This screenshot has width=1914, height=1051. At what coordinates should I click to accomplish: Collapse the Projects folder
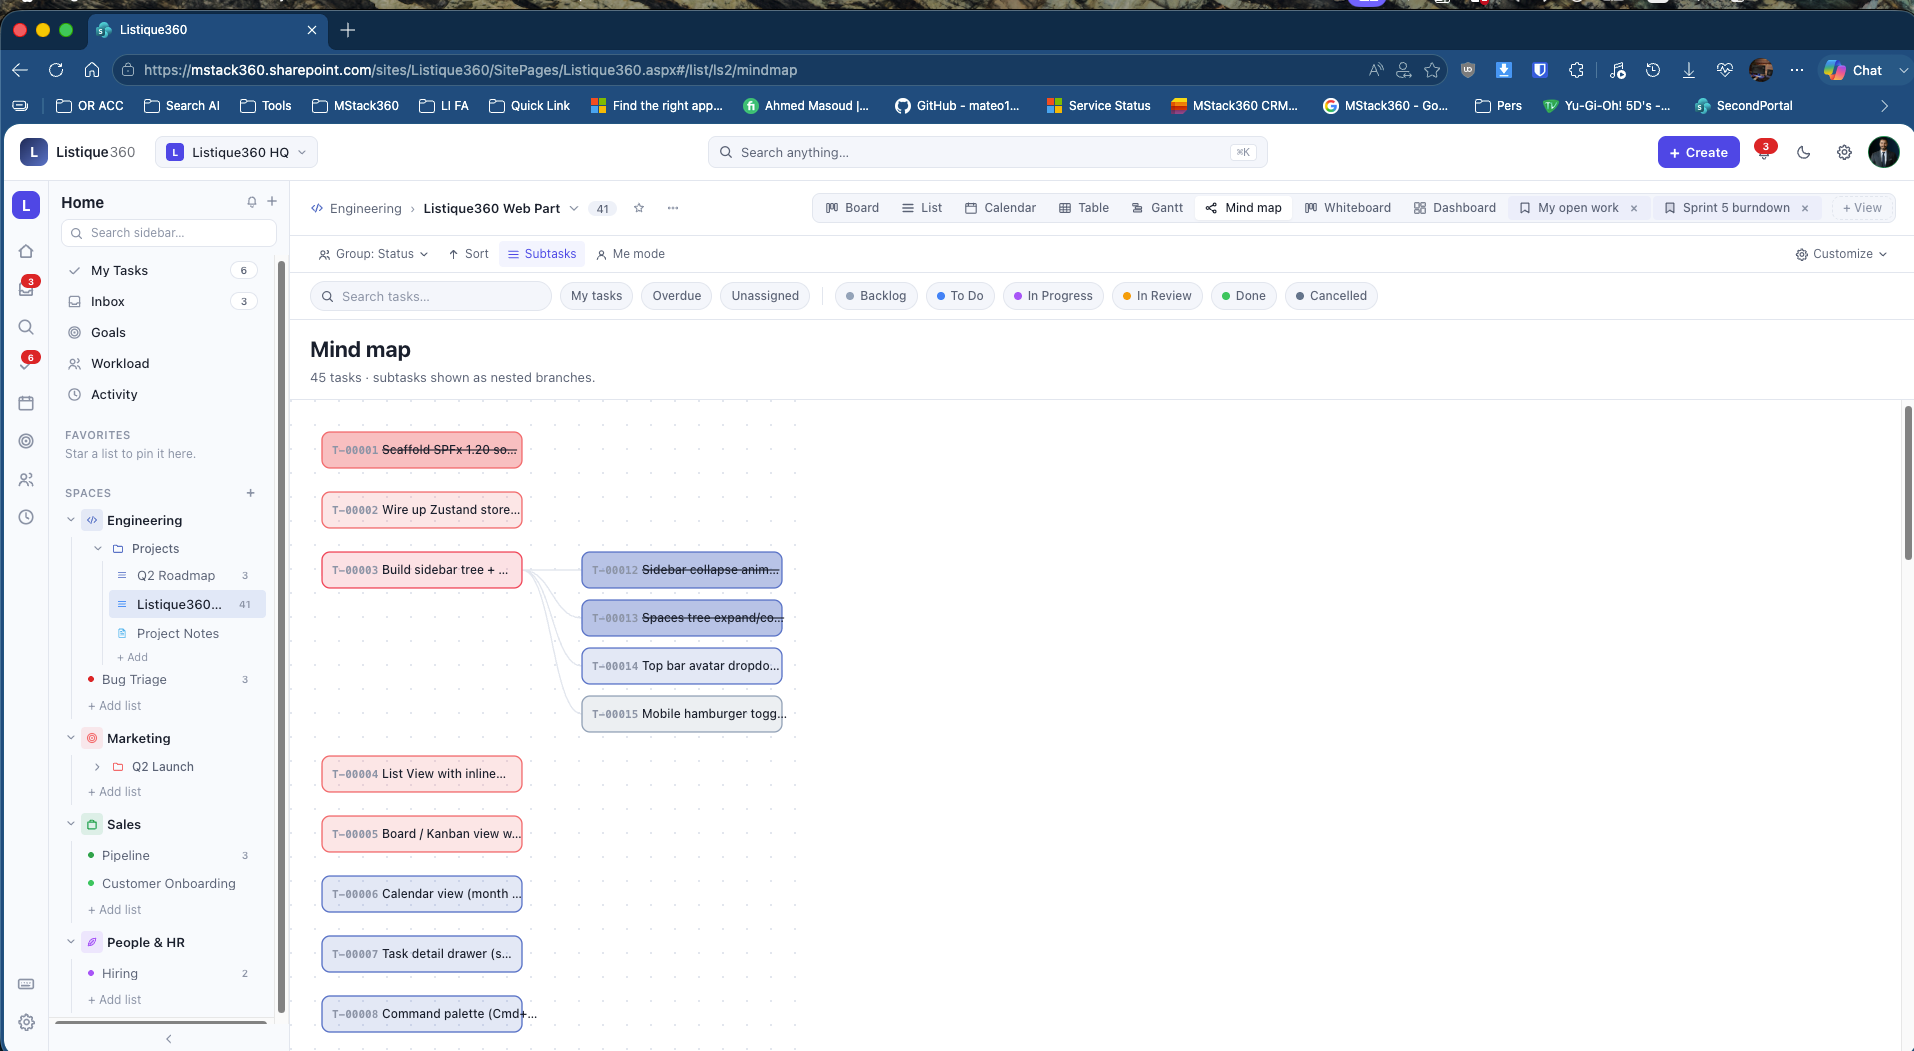(x=98, y=549)
